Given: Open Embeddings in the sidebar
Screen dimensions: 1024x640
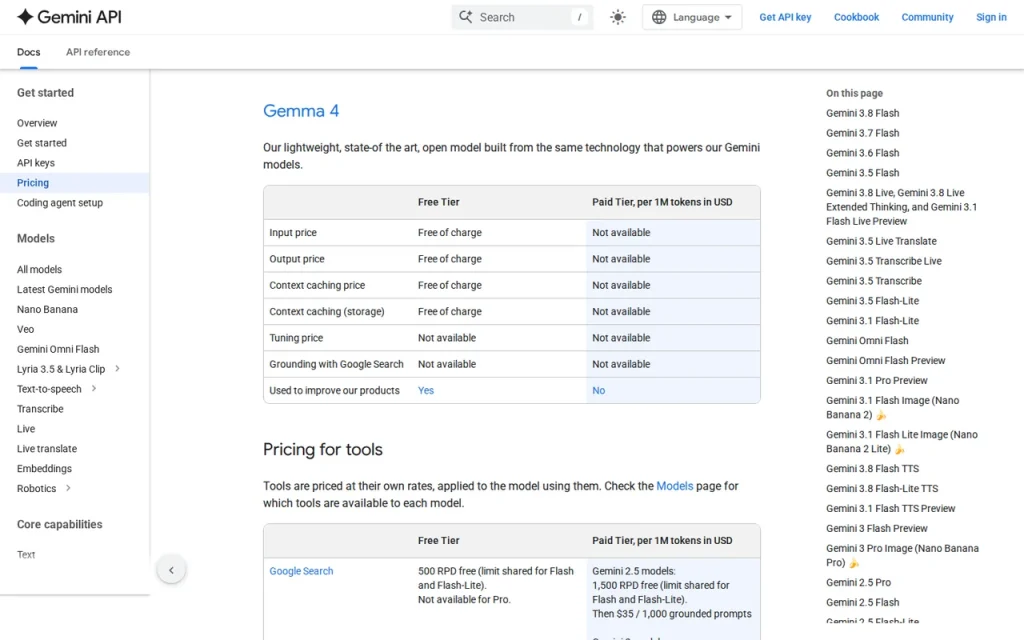Looking at the screenshot, I should click(x=44, y=468).
